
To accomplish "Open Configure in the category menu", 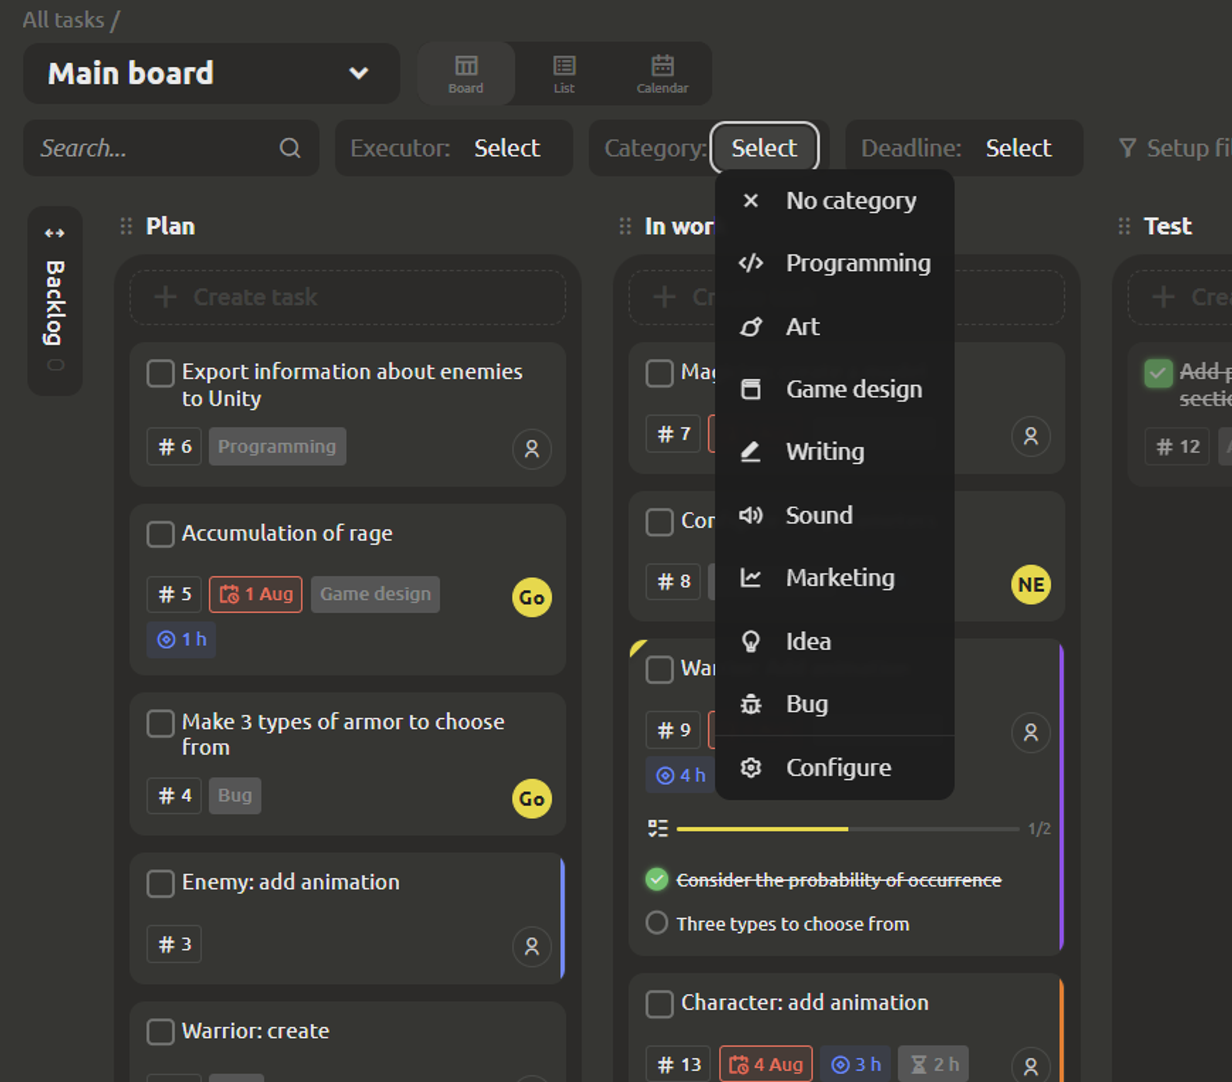I will click(837, 767).
